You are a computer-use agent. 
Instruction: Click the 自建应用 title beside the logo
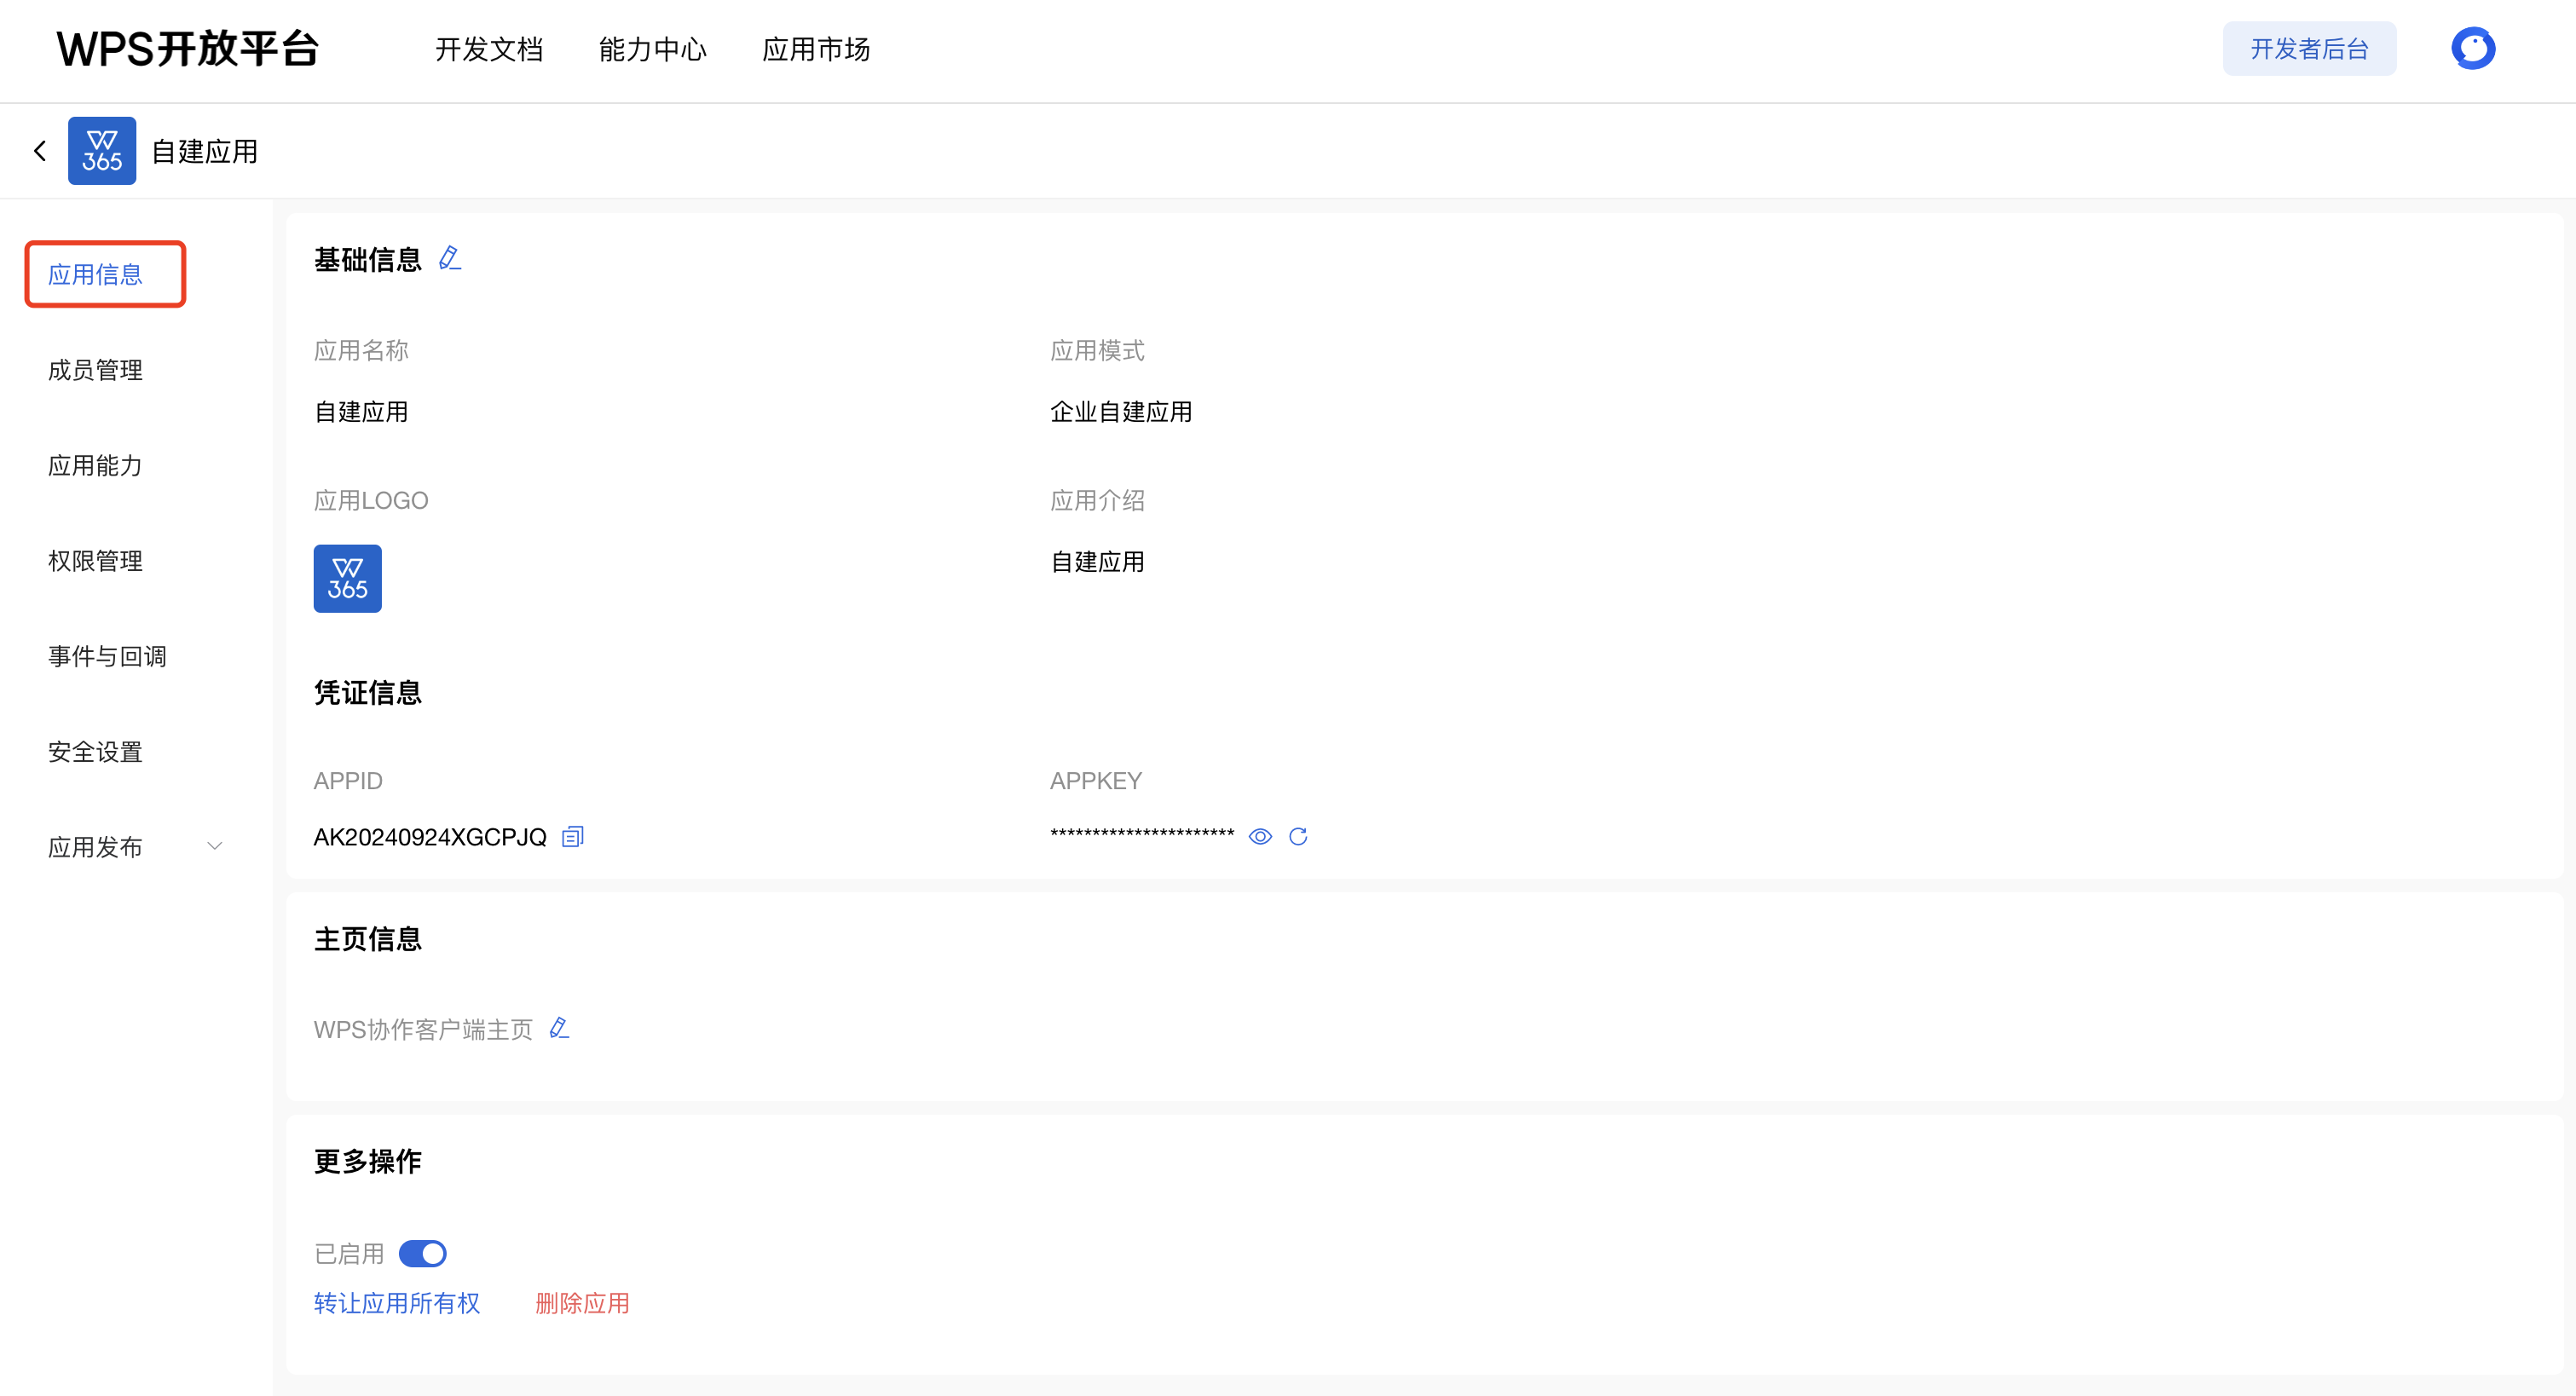click(x=205, y=152)
